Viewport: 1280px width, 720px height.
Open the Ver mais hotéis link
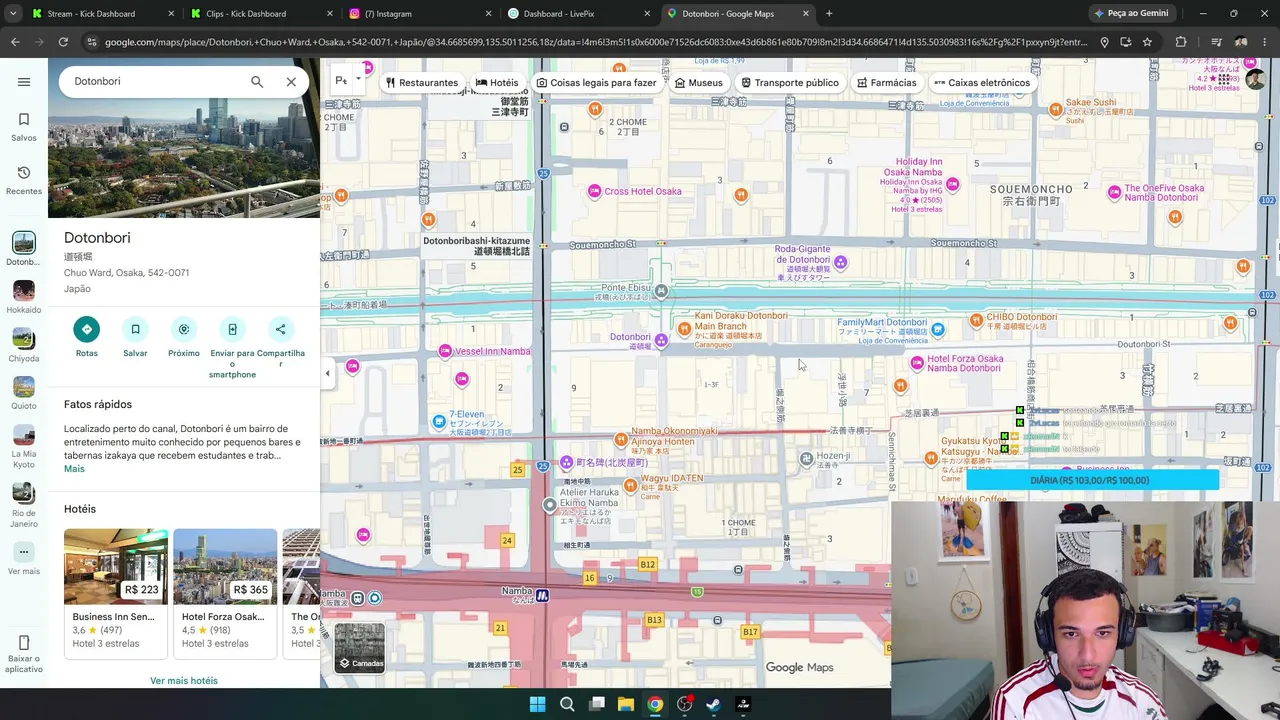pos(184,681)
